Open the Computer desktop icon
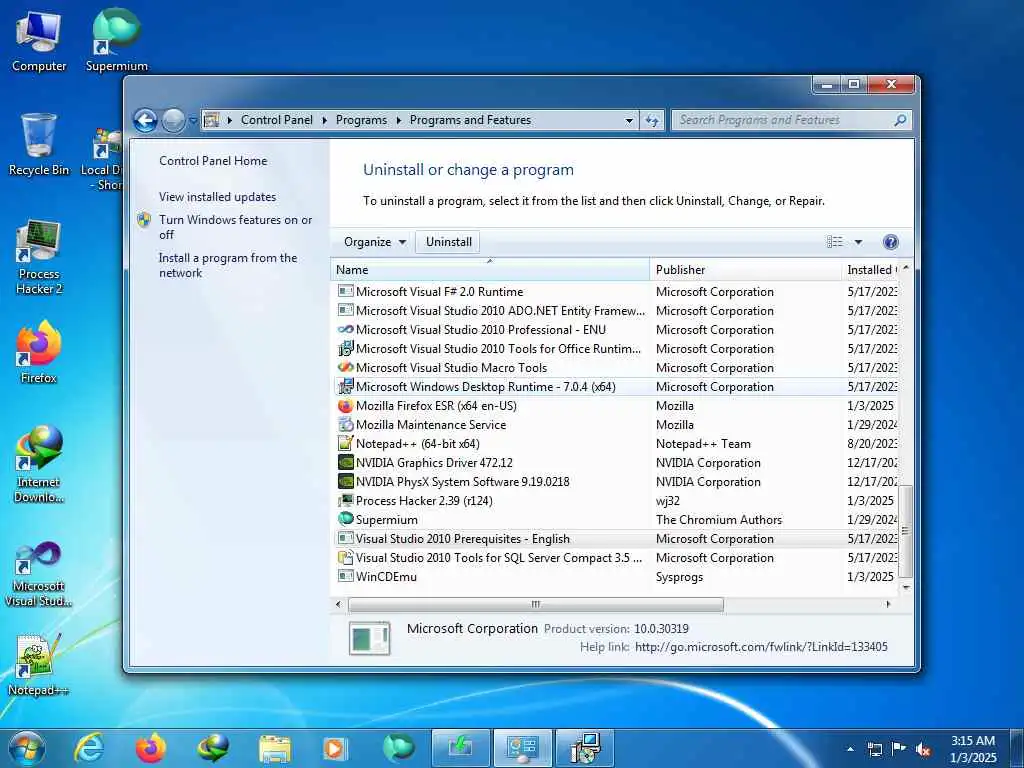This screenshot has height=768, width=1024. (39, 42)
